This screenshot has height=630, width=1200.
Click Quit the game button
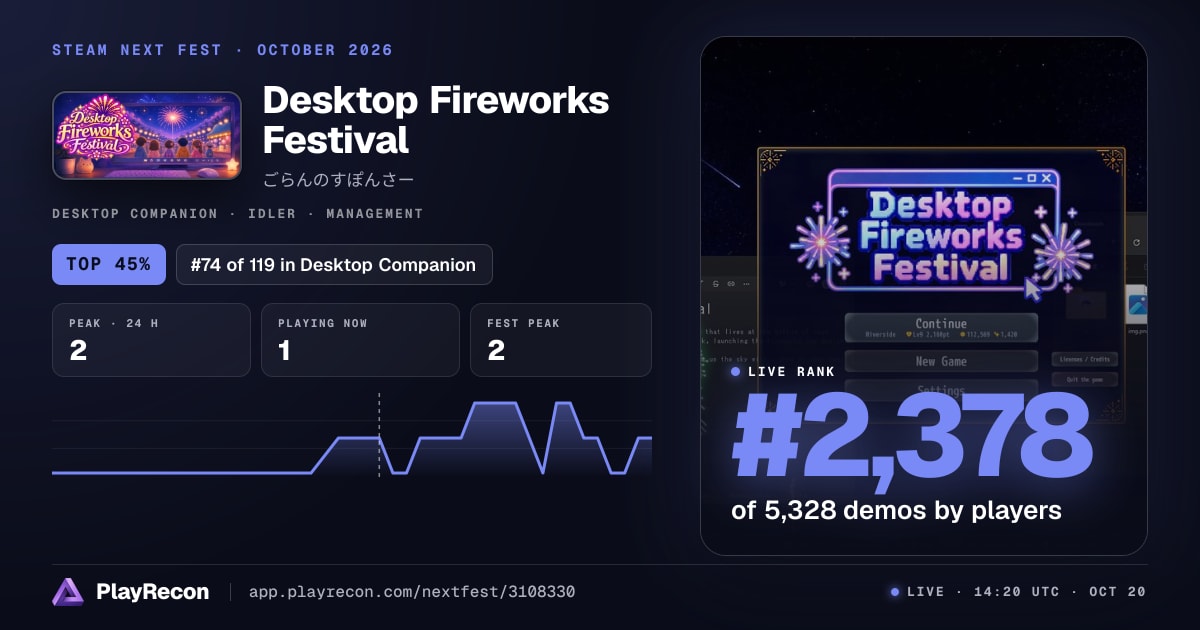pos(1084,380)
